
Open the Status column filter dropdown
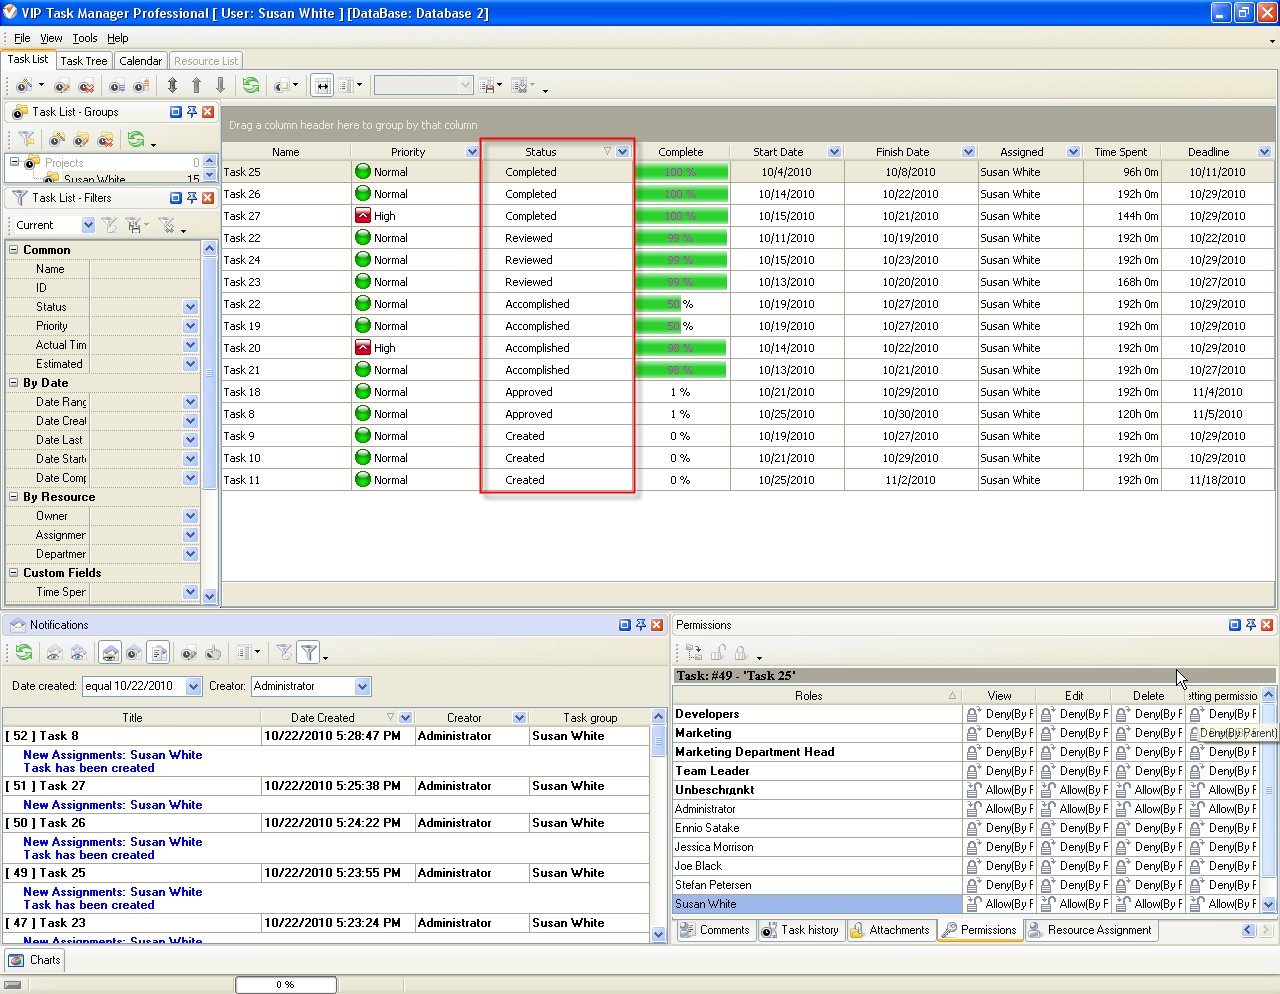[623, 152]
